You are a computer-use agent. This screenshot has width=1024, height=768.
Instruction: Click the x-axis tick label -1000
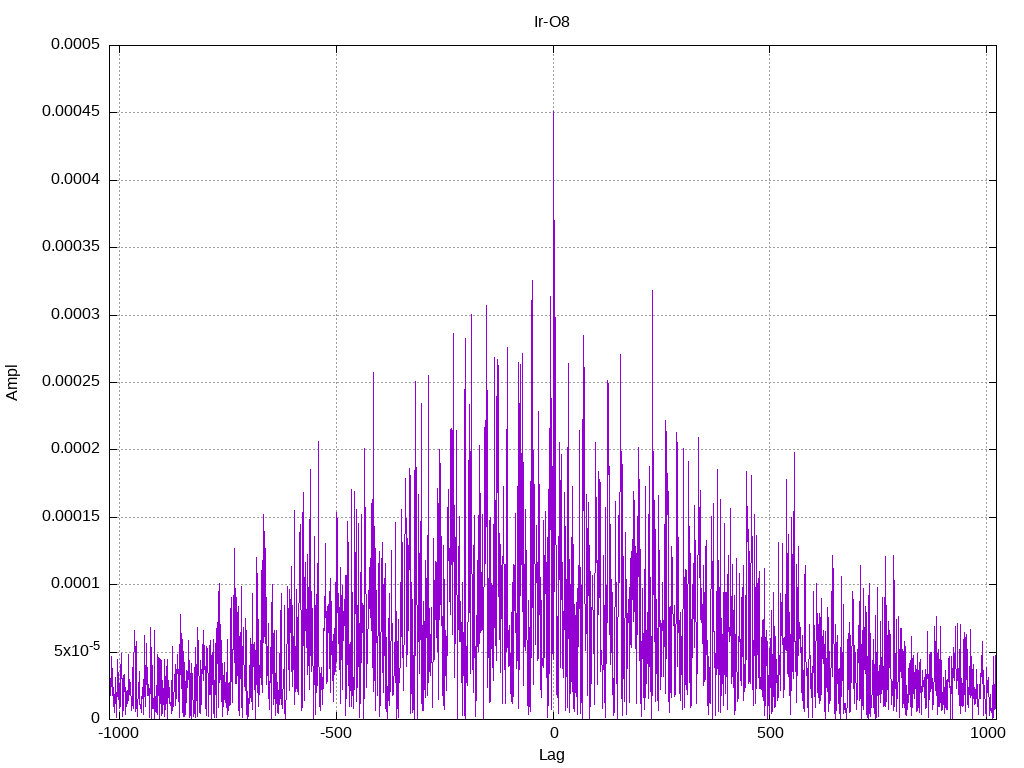click(x=119, y=733)
